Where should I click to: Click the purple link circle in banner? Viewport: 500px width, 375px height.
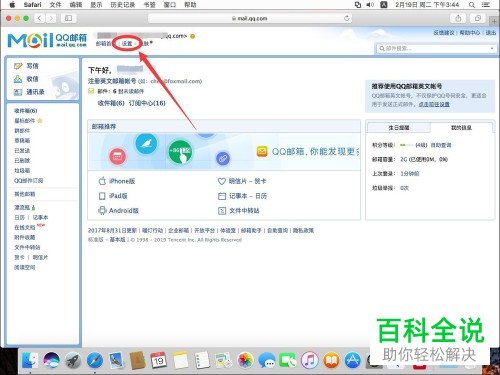(223, 158)
